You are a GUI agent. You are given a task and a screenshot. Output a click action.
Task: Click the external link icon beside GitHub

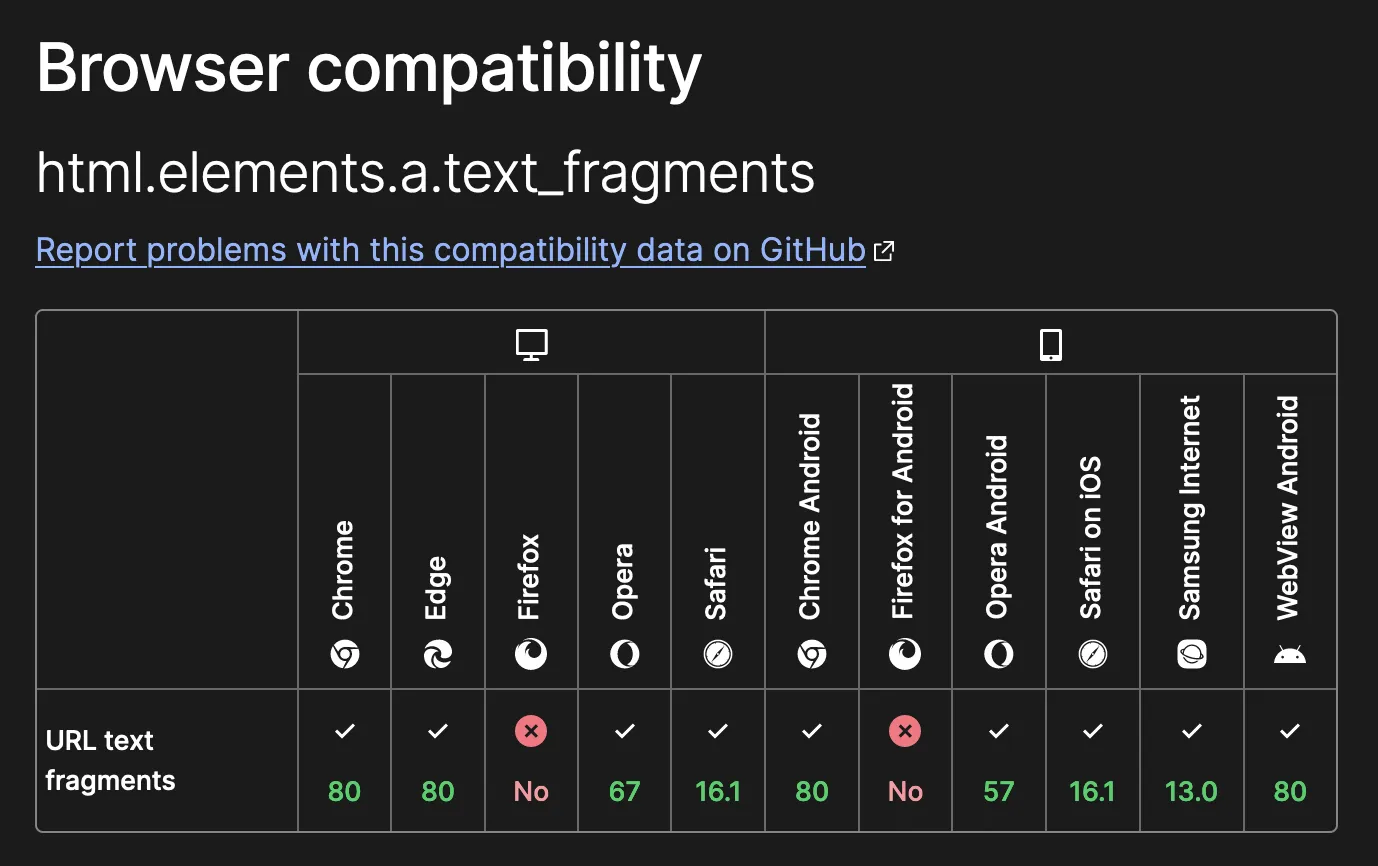(884, 251)
